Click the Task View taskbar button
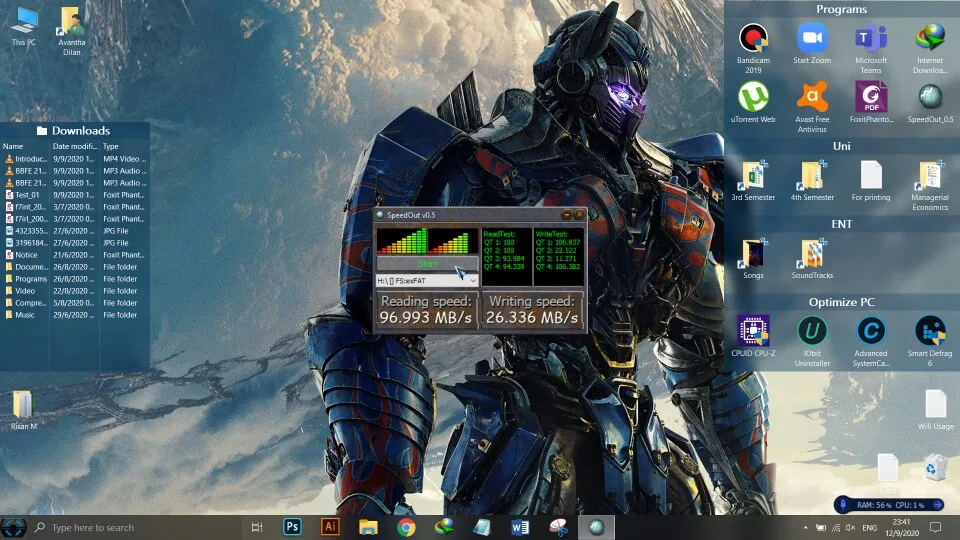 pos(257,527)
